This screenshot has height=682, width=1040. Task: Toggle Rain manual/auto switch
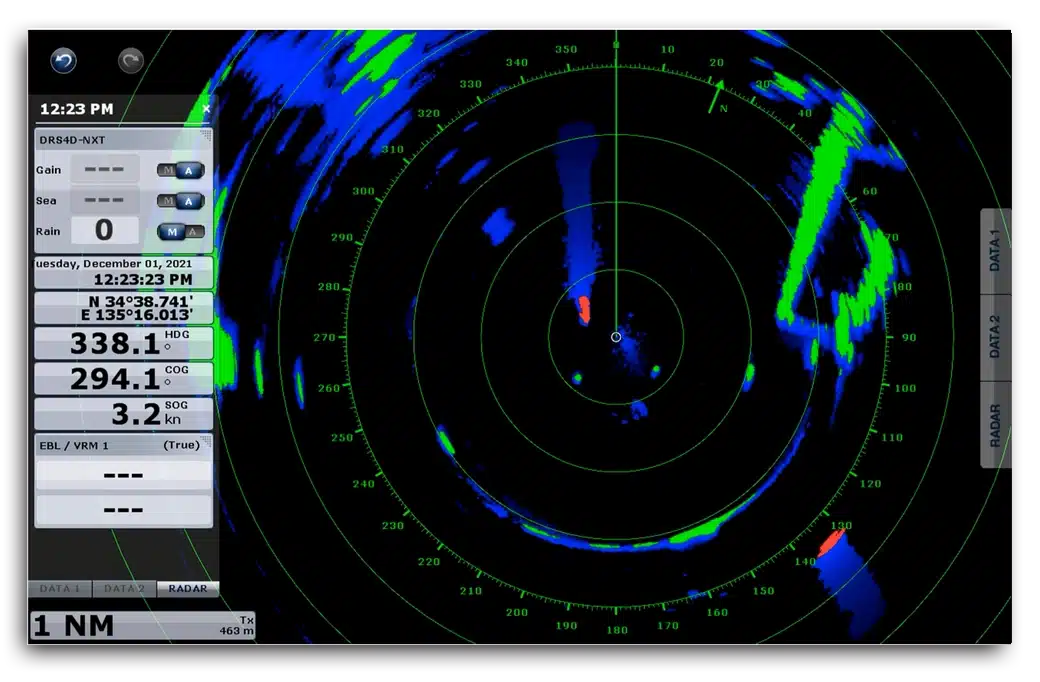180,232
